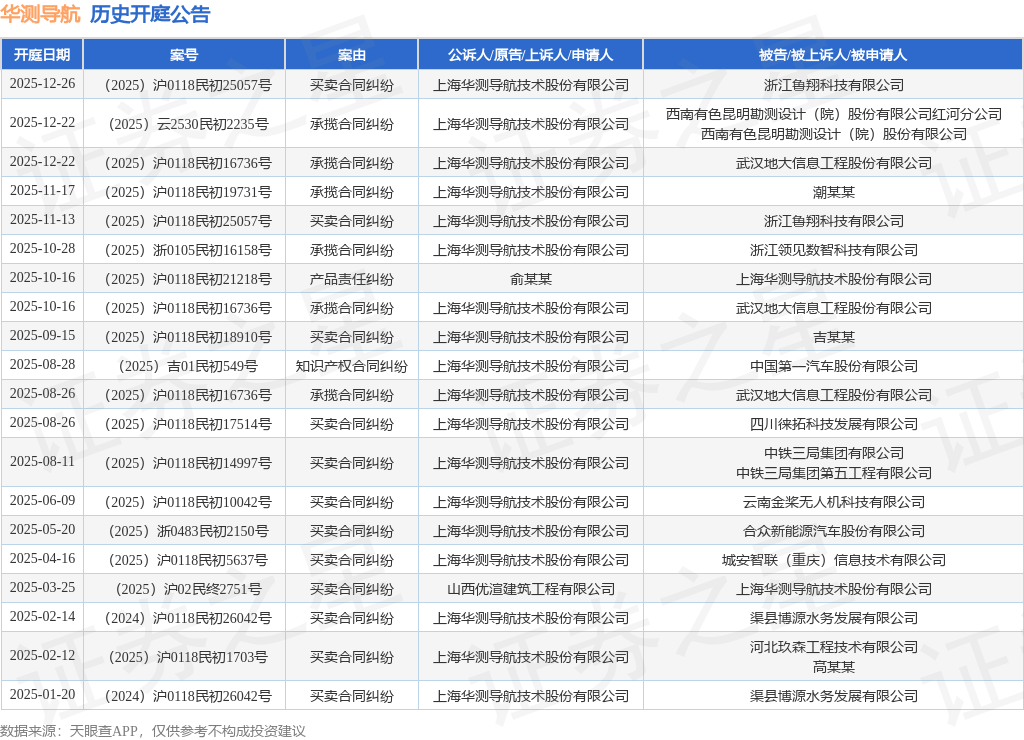Select the date cell 2025-01-20
The width and height of the screenshot is (1024, 740).
click(x=42, y=694)
